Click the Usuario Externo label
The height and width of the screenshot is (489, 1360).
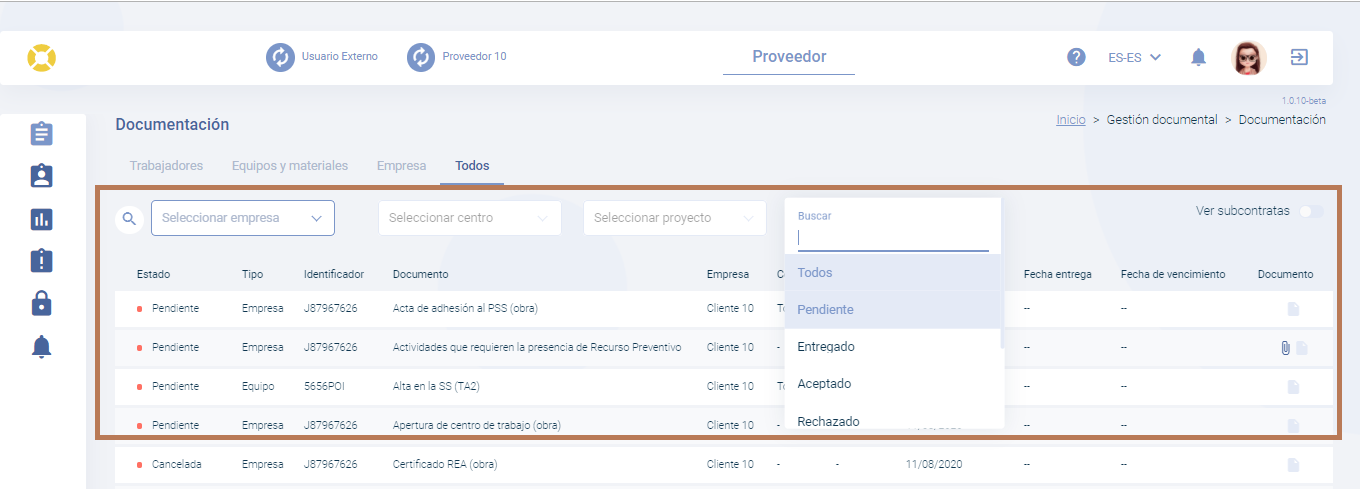[x=340, y=57]
